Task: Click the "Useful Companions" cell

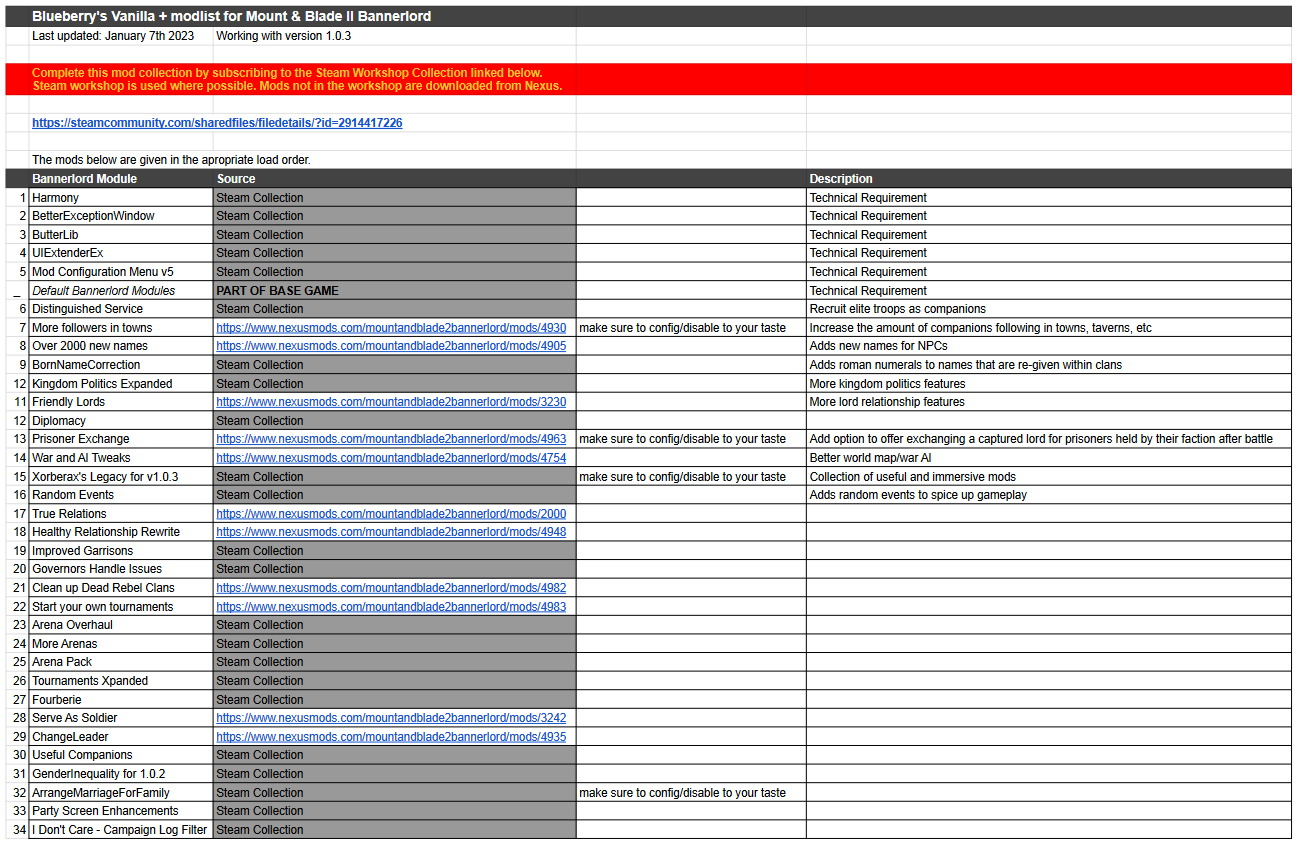Action: tap(121, 755)
